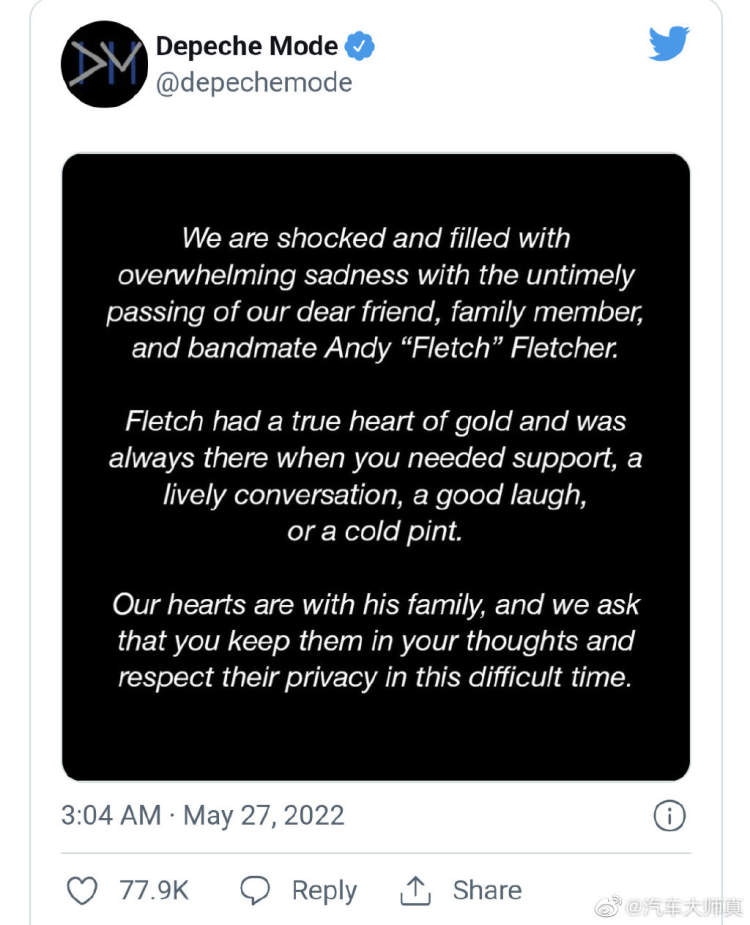
Task: Like the tweet with the heart icon
Action: point(82,890)
